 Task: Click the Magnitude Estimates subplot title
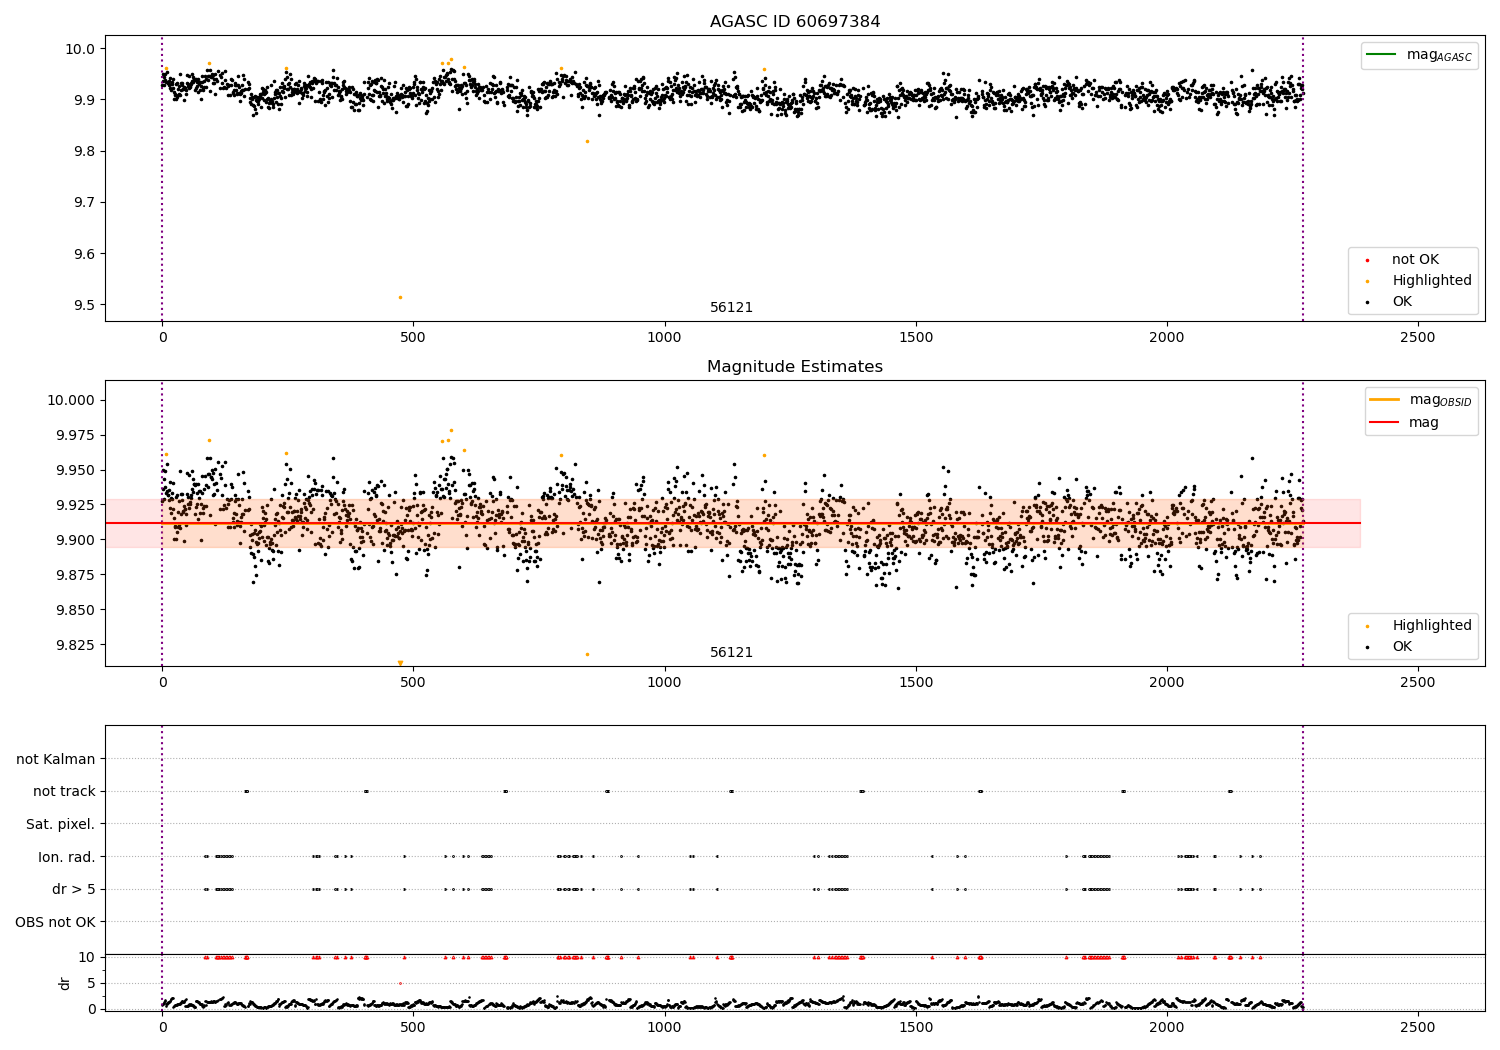795,367
